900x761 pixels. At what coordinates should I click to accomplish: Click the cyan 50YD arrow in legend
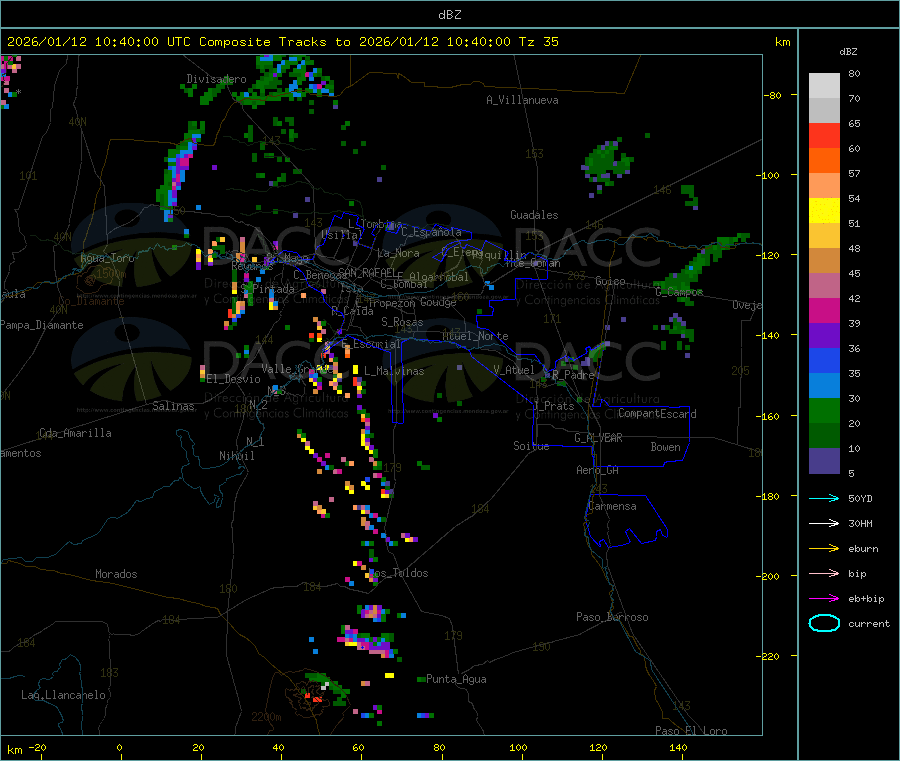coord(824,498)
